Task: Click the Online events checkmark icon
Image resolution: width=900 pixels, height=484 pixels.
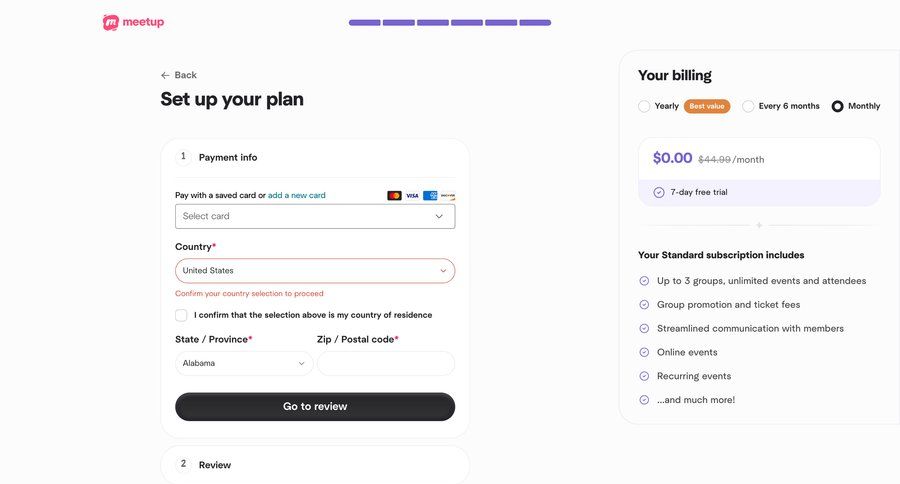Action: (x=644, y=352)
